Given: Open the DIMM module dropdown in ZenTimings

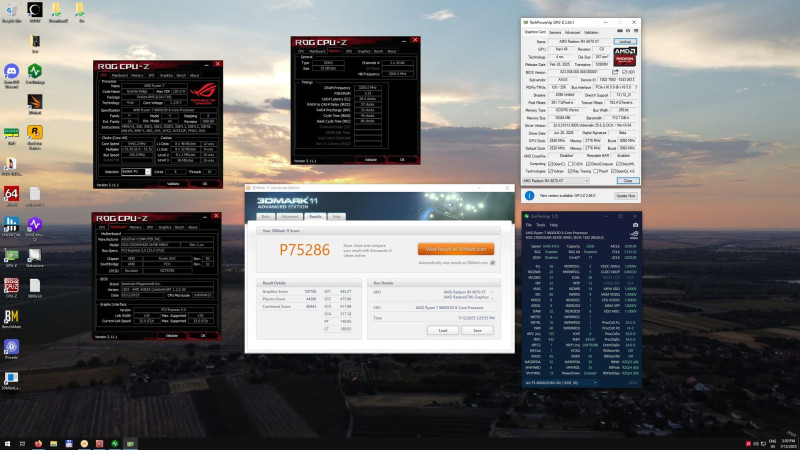Looking at the screenshot, I should [561, 382].
